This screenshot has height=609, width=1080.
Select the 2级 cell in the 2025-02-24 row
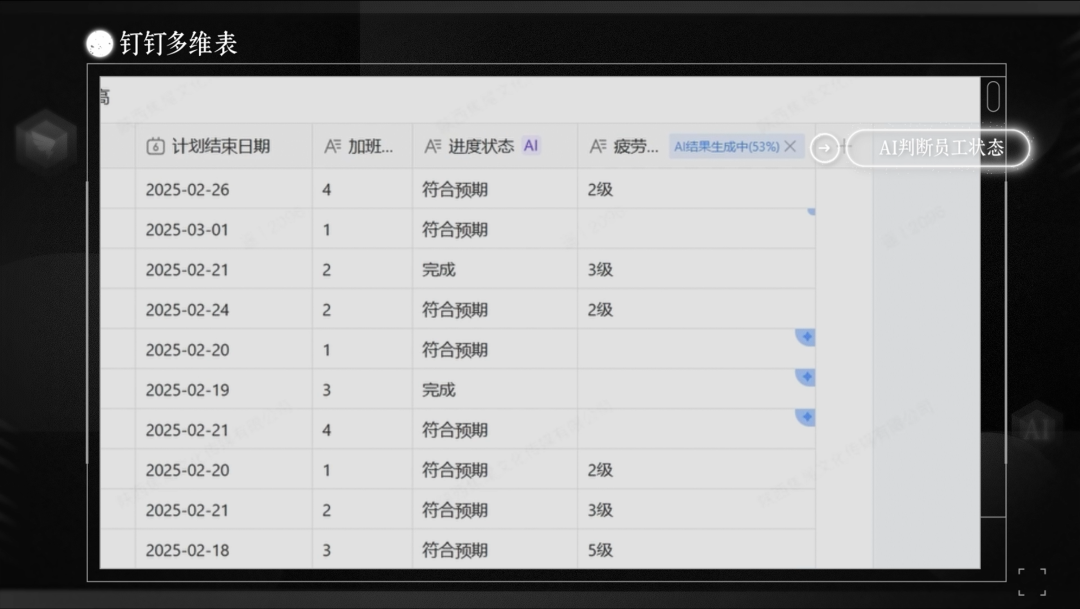pyautogui.click(x=696, y=309)
